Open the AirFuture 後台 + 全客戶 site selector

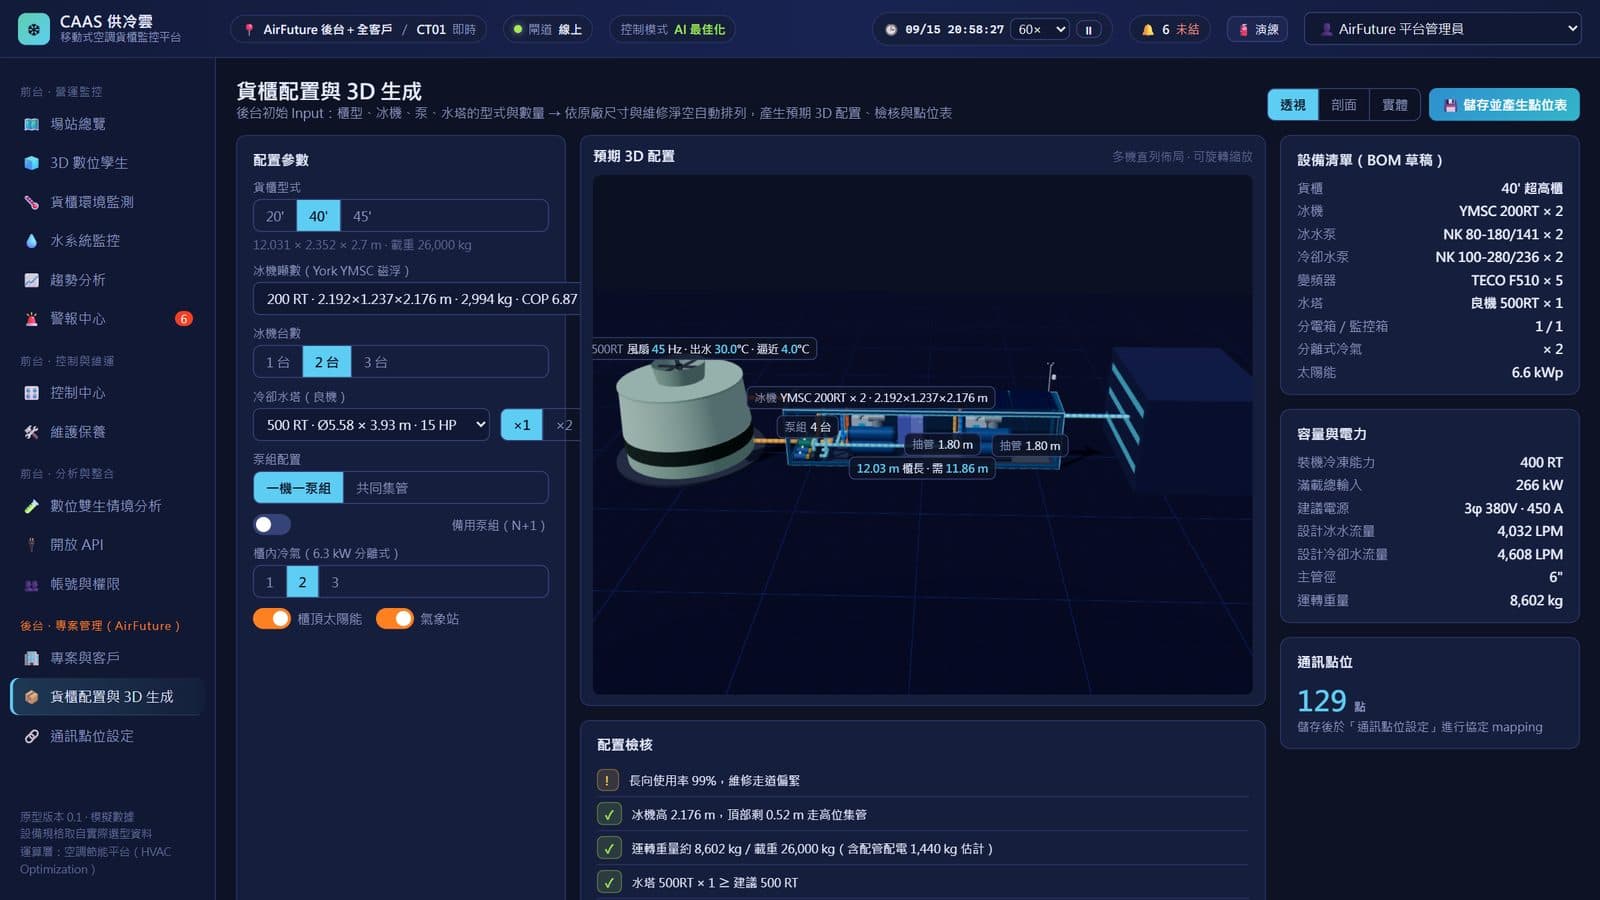pyautogui.click(x=358, y=29)
